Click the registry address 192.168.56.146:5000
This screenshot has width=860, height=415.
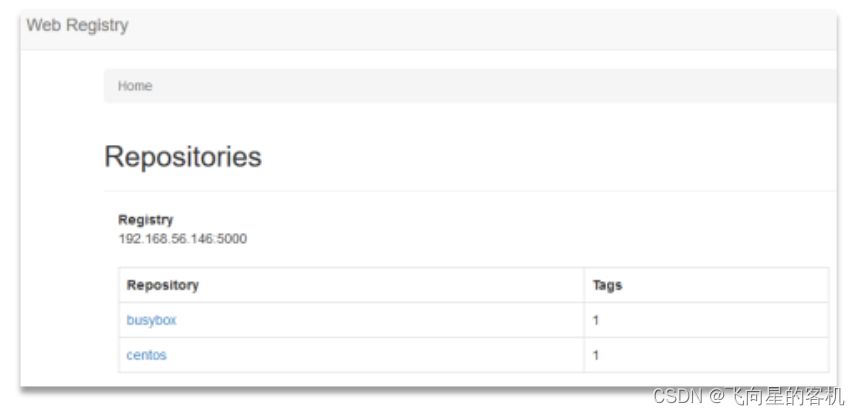pyautogui.click(x=182, y=239)
